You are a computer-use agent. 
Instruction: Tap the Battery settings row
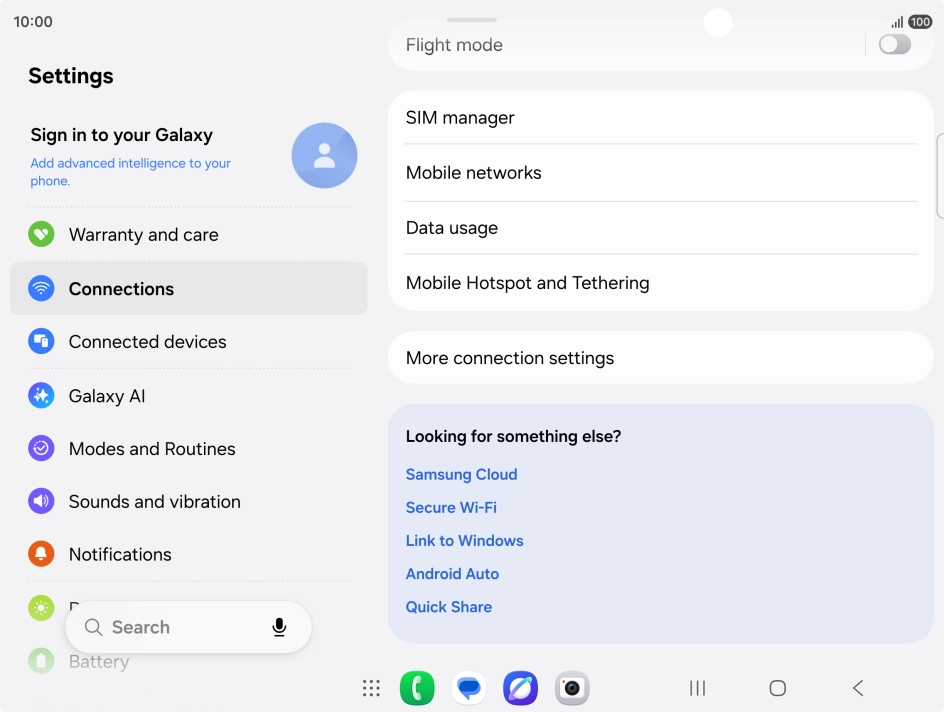pyautogui.click(x=188, y=661)
